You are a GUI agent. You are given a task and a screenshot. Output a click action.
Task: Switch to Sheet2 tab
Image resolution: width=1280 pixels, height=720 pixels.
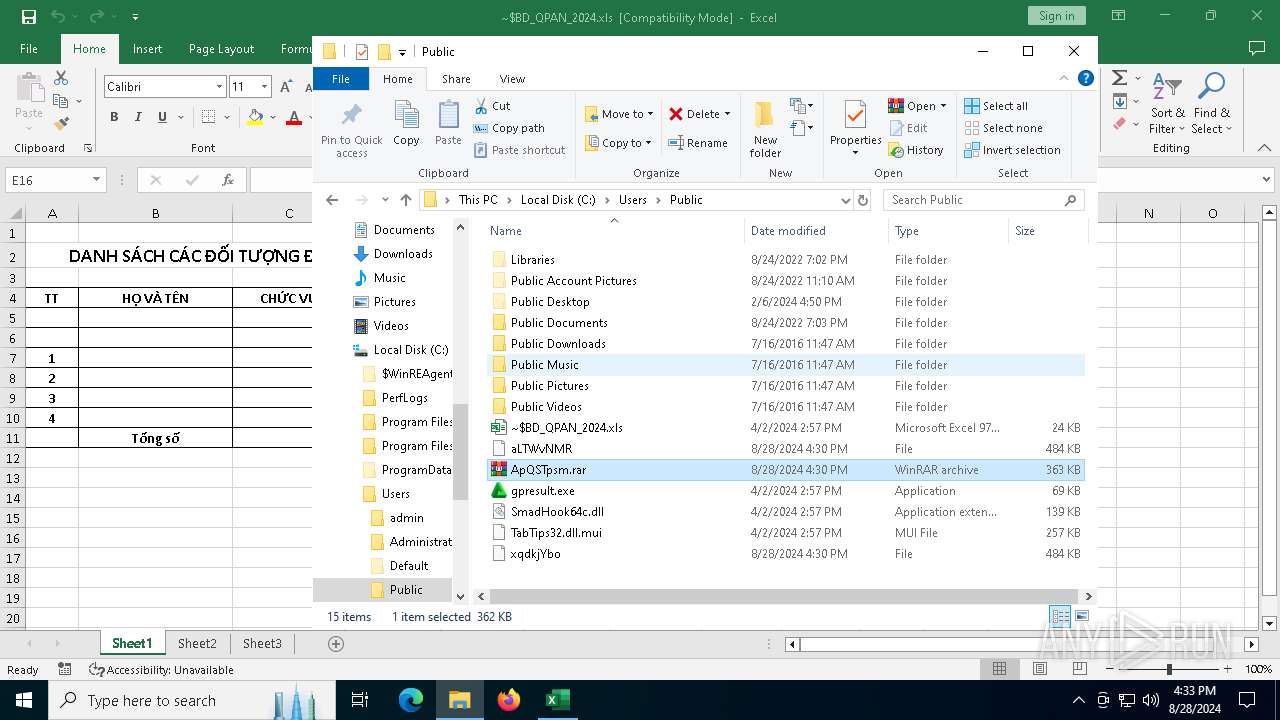[197, 643]
